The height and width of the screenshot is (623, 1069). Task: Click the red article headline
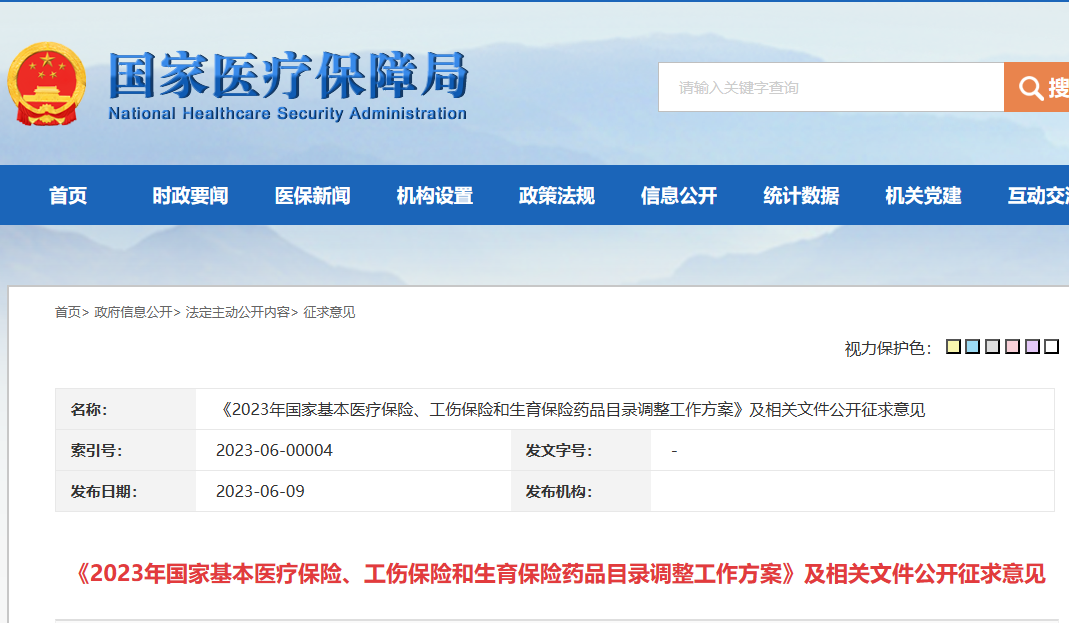pyautogui.click(x=558, y=574)
